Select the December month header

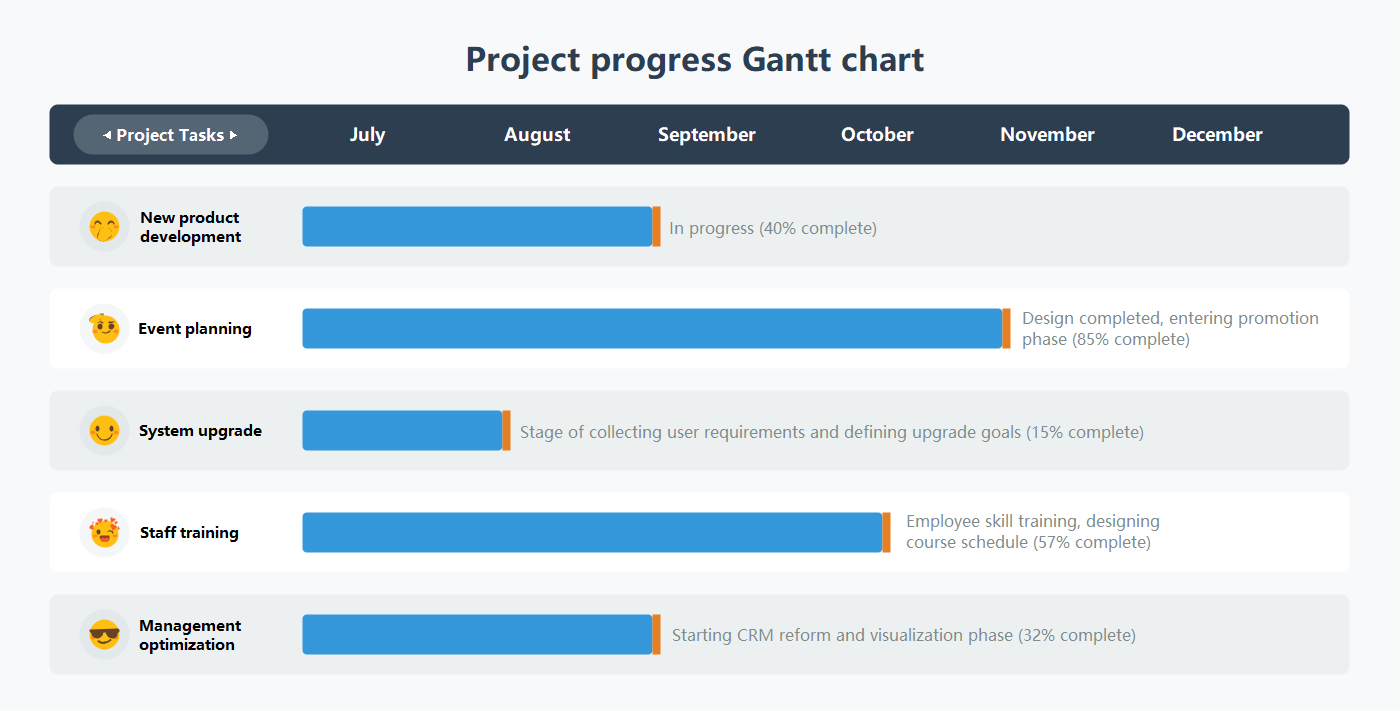pos(1217,135)
